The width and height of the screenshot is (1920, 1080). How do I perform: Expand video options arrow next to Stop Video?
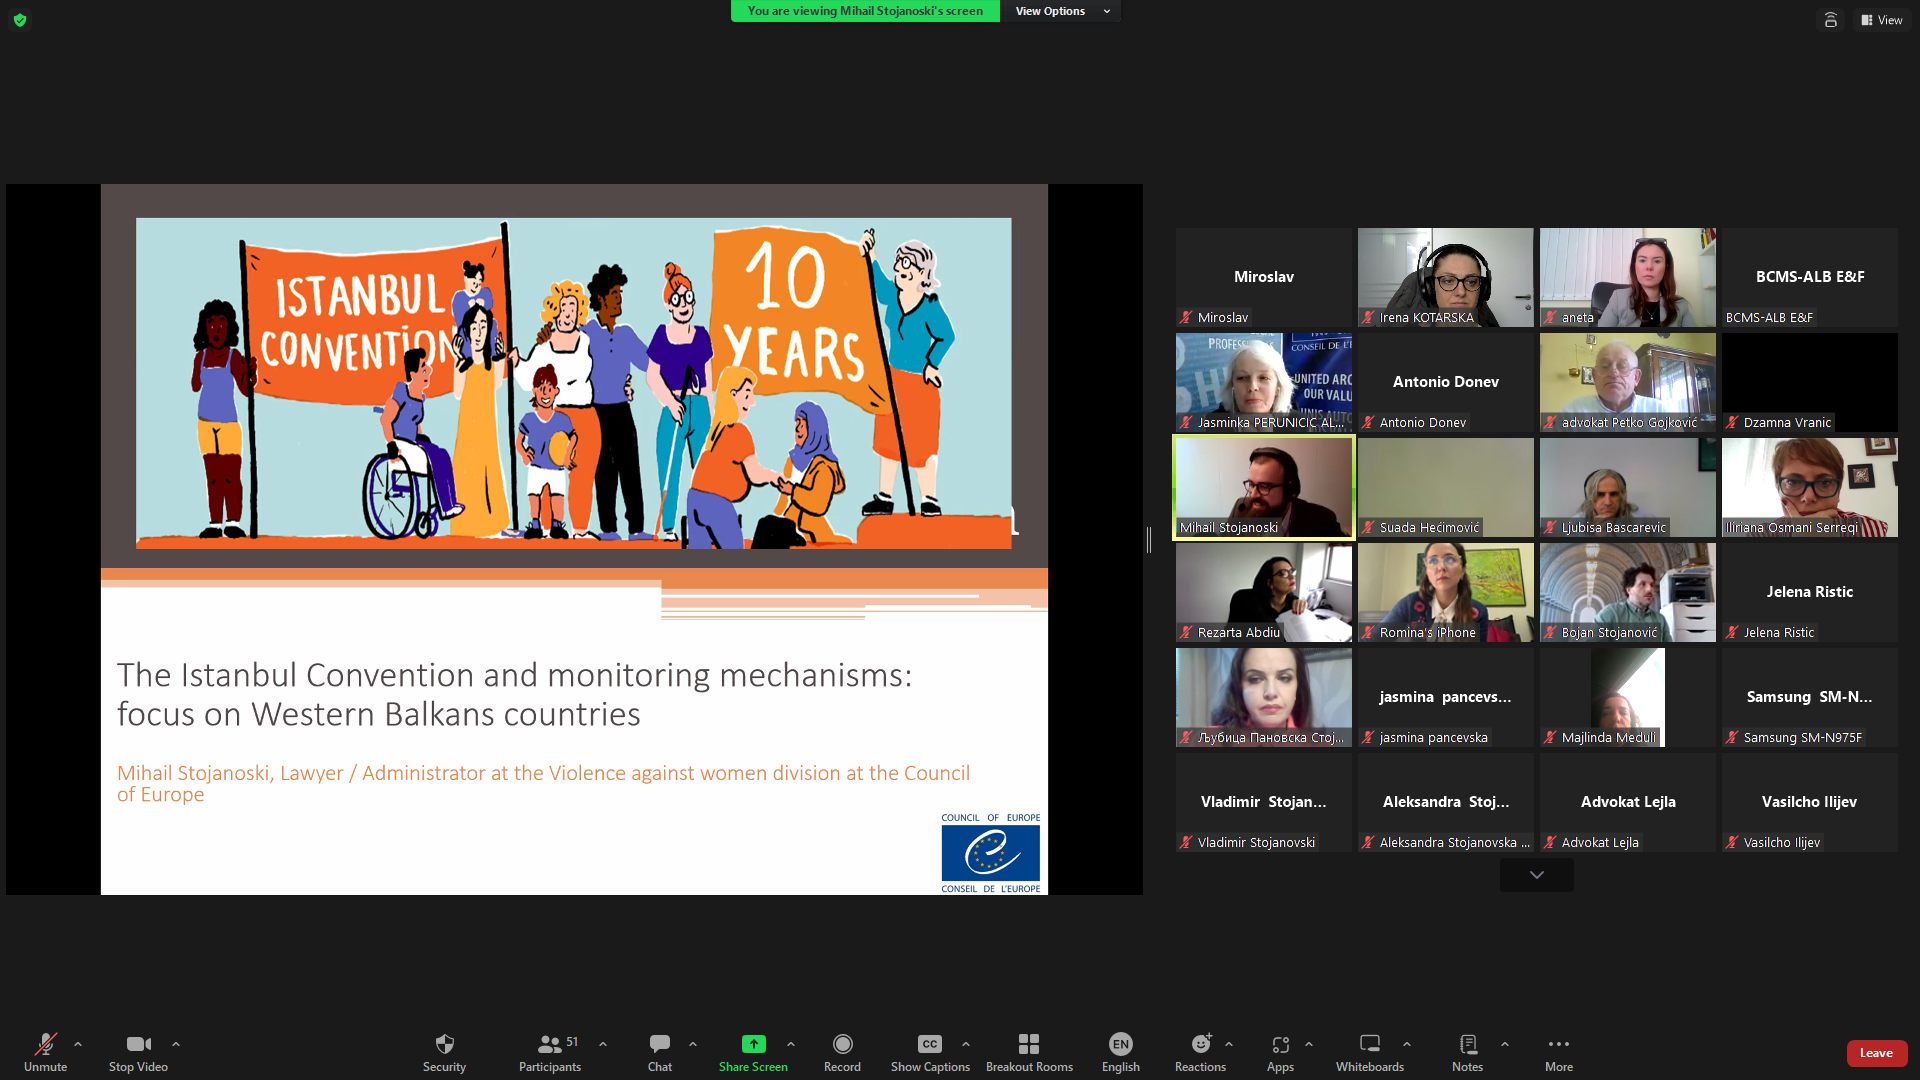pos(176,1044)
